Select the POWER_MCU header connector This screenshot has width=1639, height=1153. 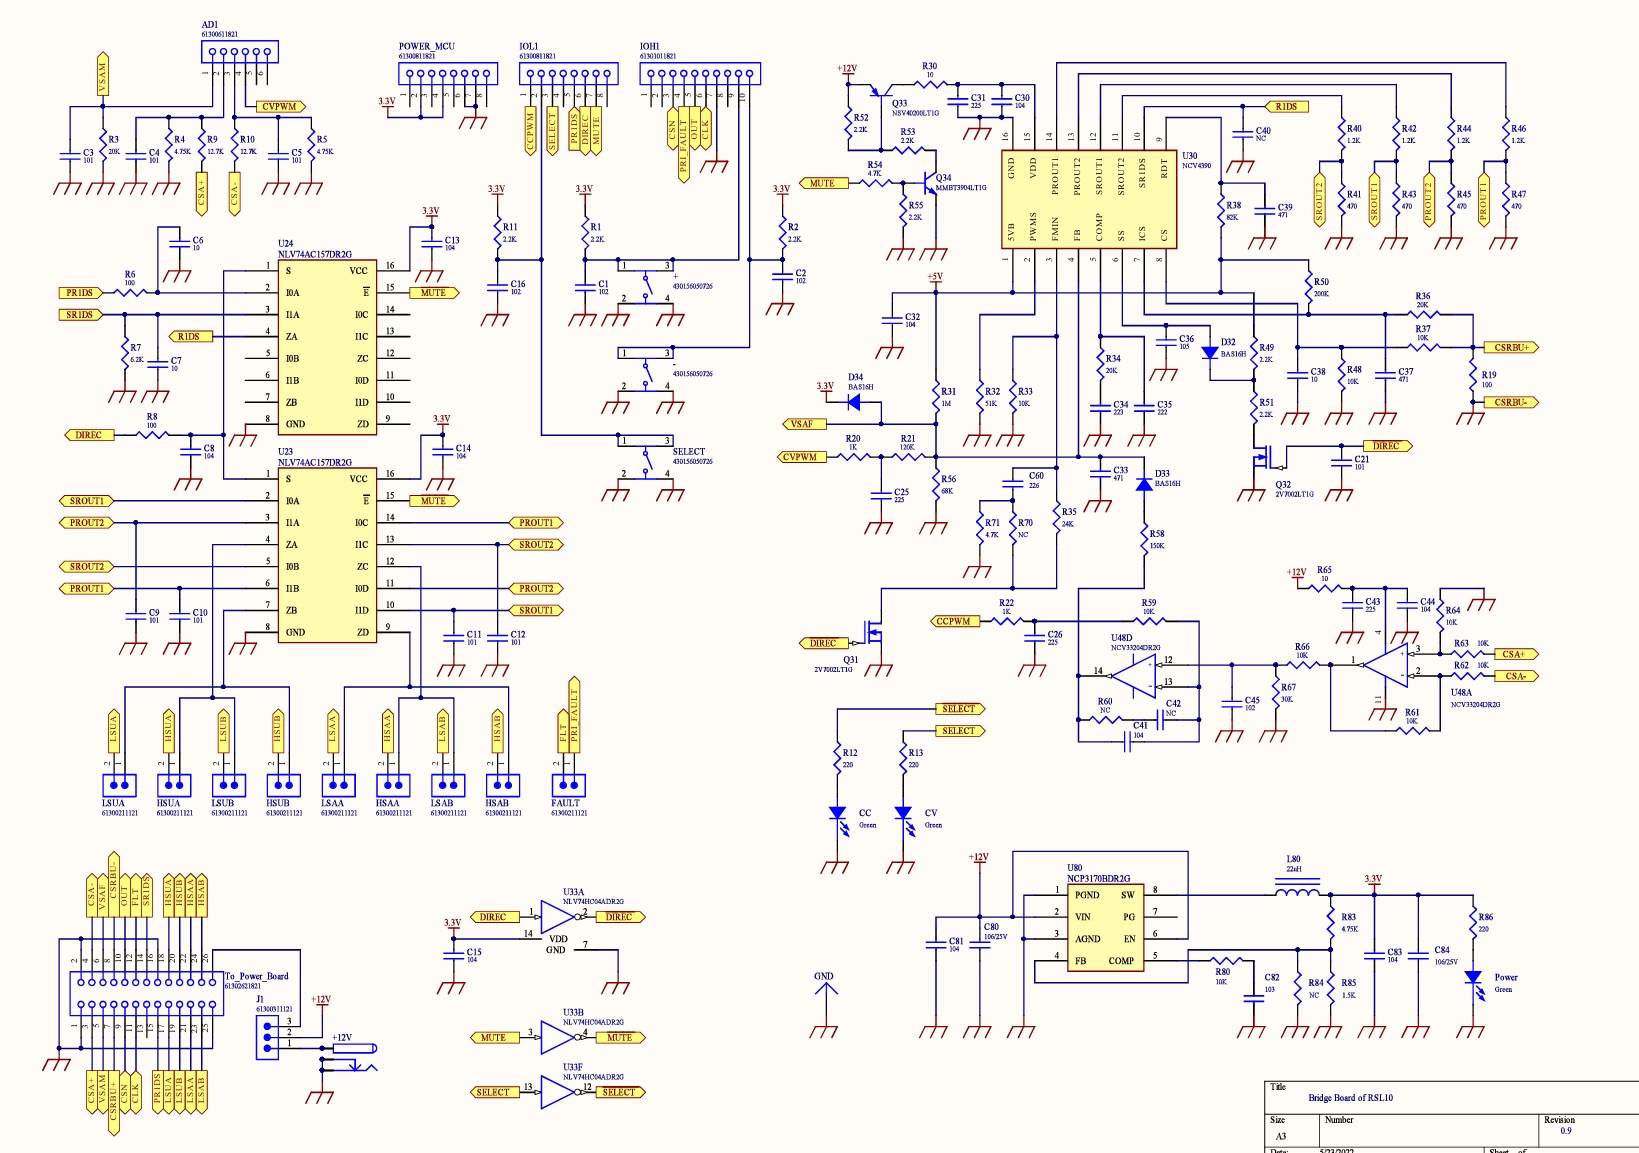[x=447, y=74]
